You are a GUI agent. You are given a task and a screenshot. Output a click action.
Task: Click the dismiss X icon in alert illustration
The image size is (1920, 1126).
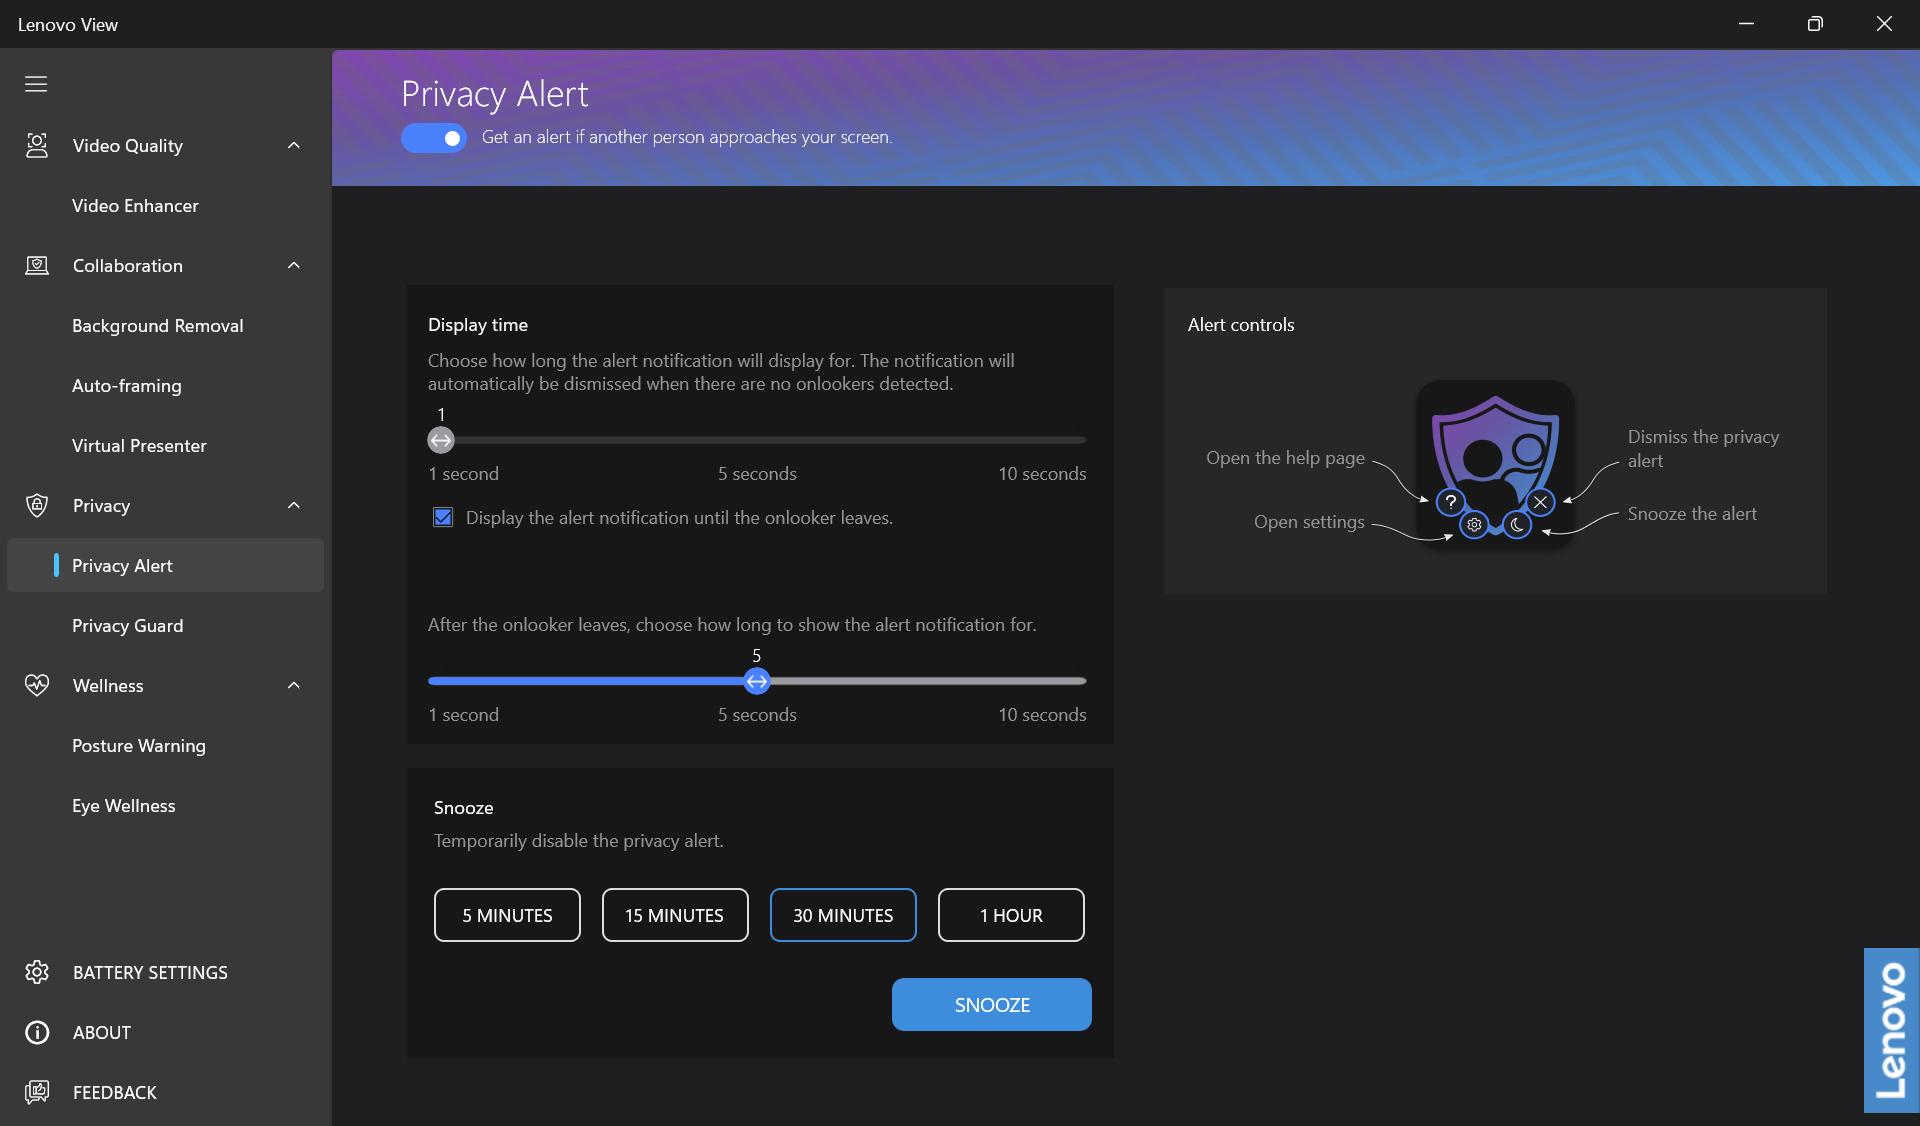(1541, 502)
